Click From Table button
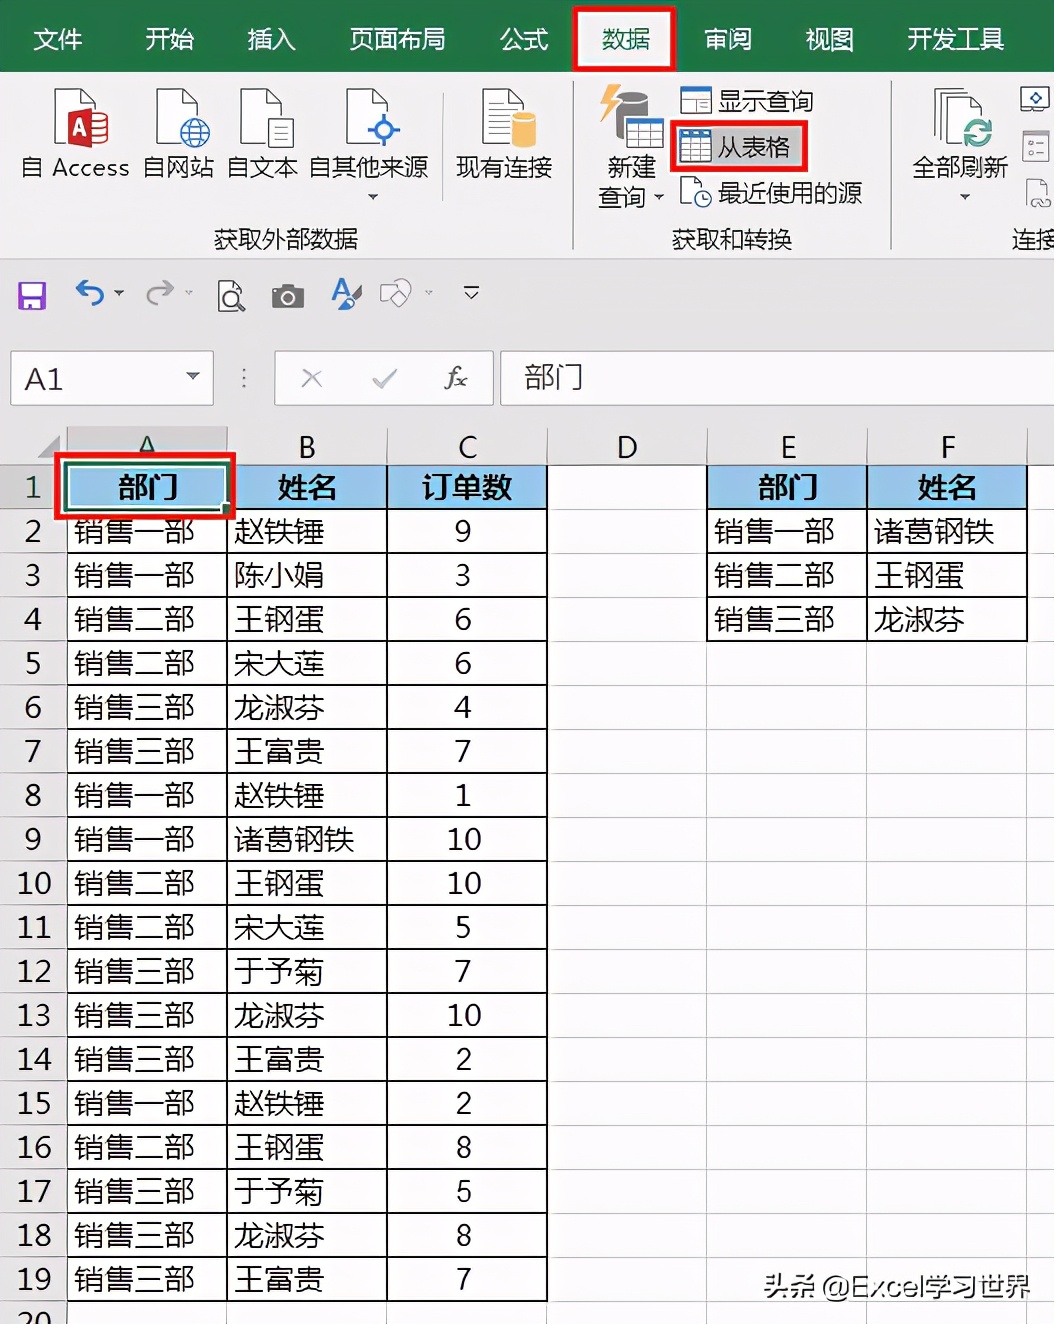Image resolution: width=1054 pixels, height=1324 pixels. [738, 147]
